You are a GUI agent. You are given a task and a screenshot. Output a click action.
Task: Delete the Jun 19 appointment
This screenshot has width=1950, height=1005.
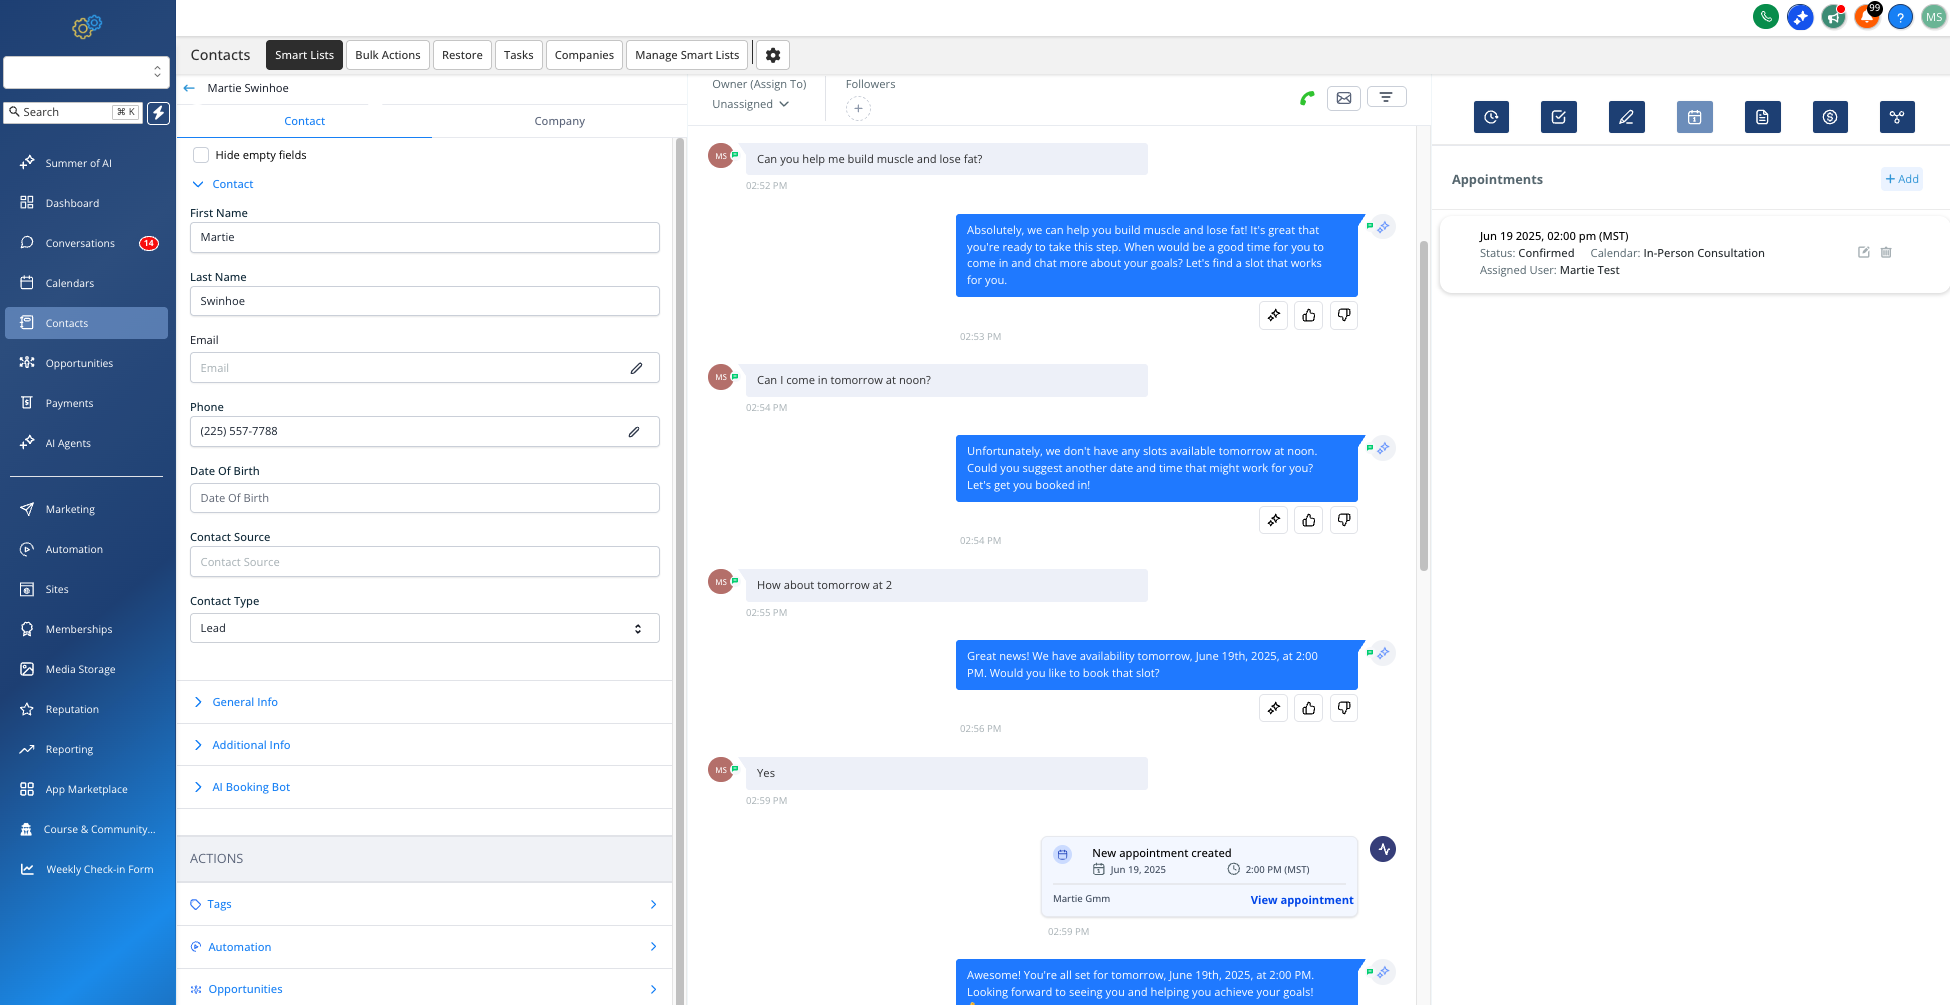[1886, 252]
